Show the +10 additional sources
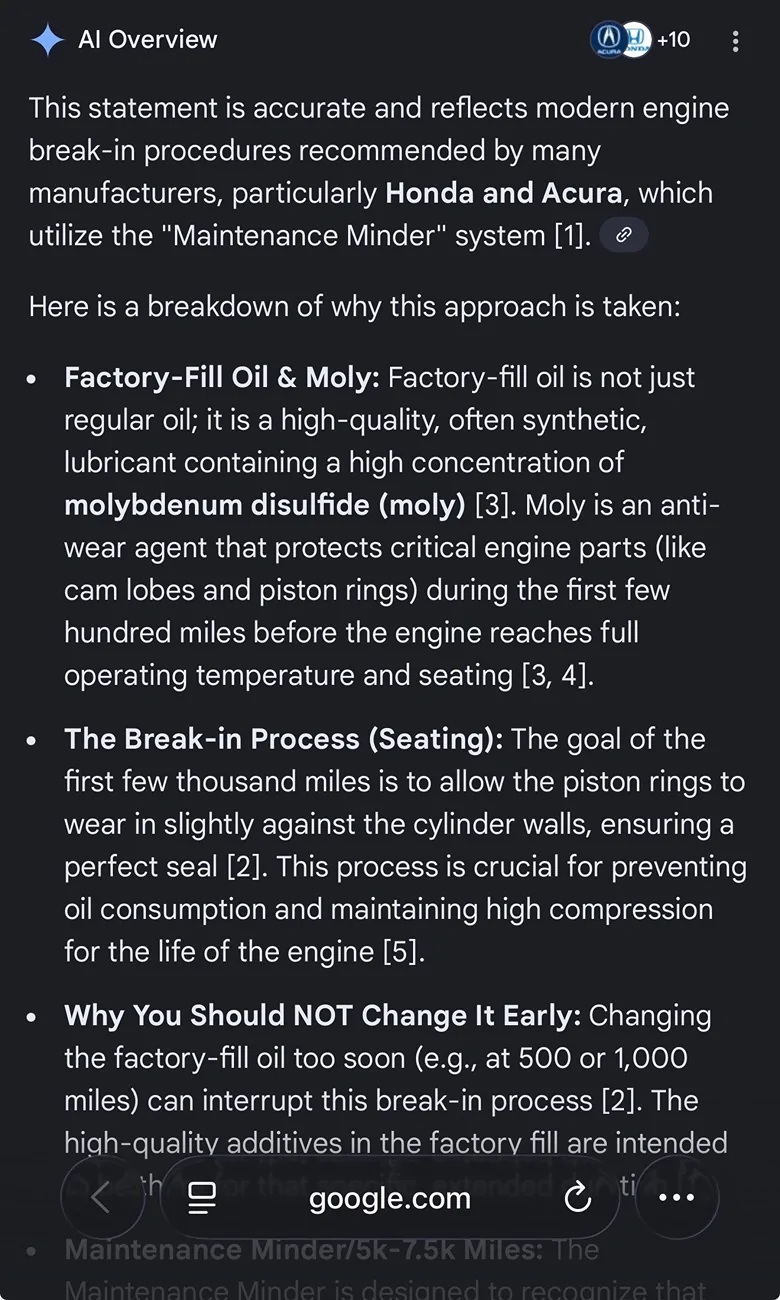 pyautogui.click(x=673, y=40)
